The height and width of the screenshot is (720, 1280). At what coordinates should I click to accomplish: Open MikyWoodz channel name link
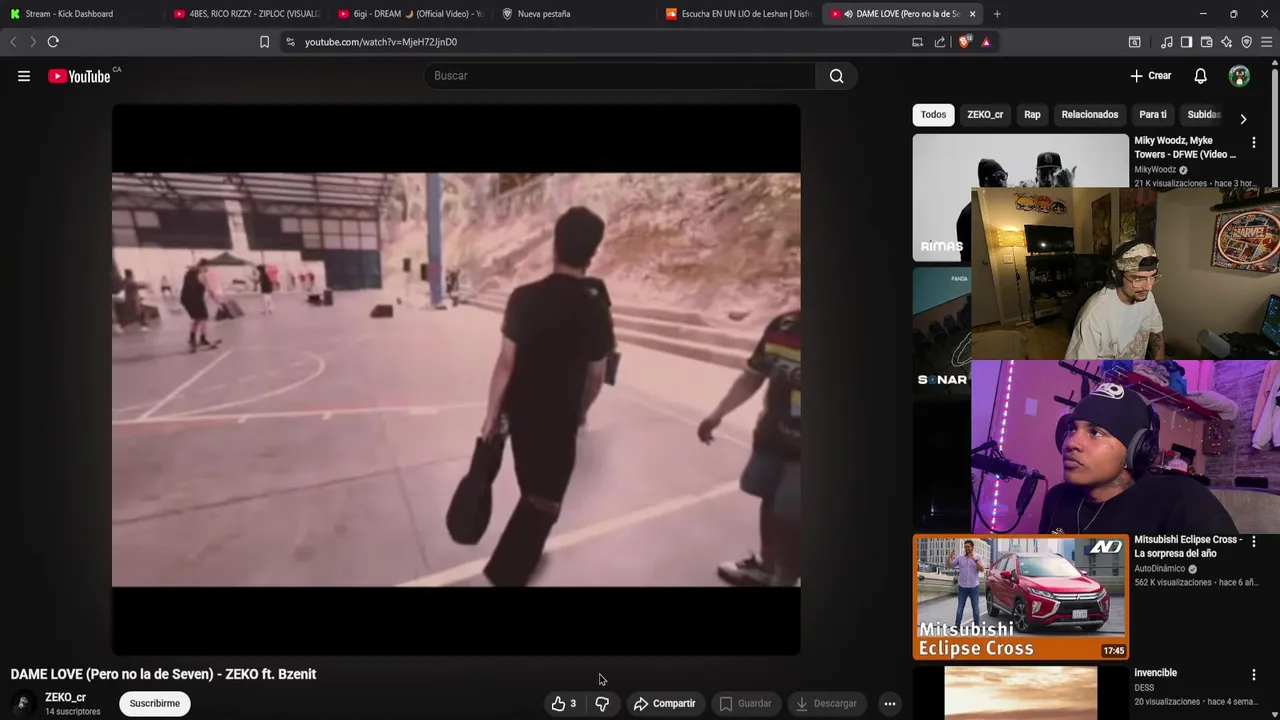1155,169
